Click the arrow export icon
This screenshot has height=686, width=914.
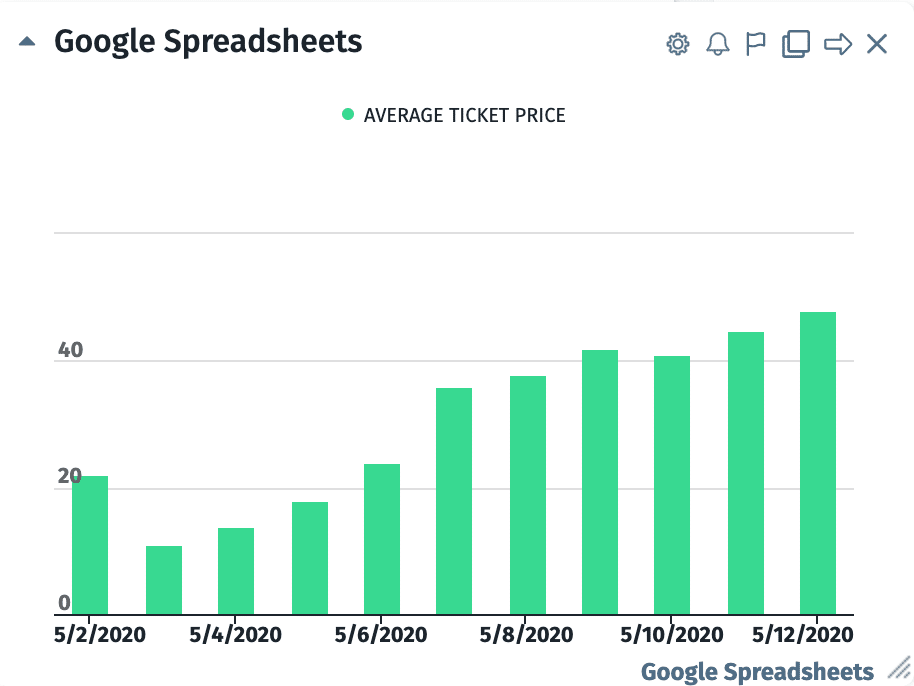click(x=838, y=44)
